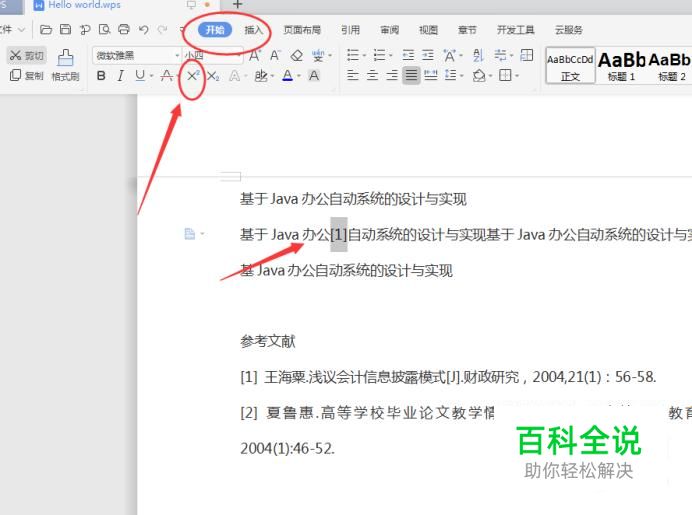Click the Increase font size icon
Viewport: 692px width, 515px height.
pos(255,56)
